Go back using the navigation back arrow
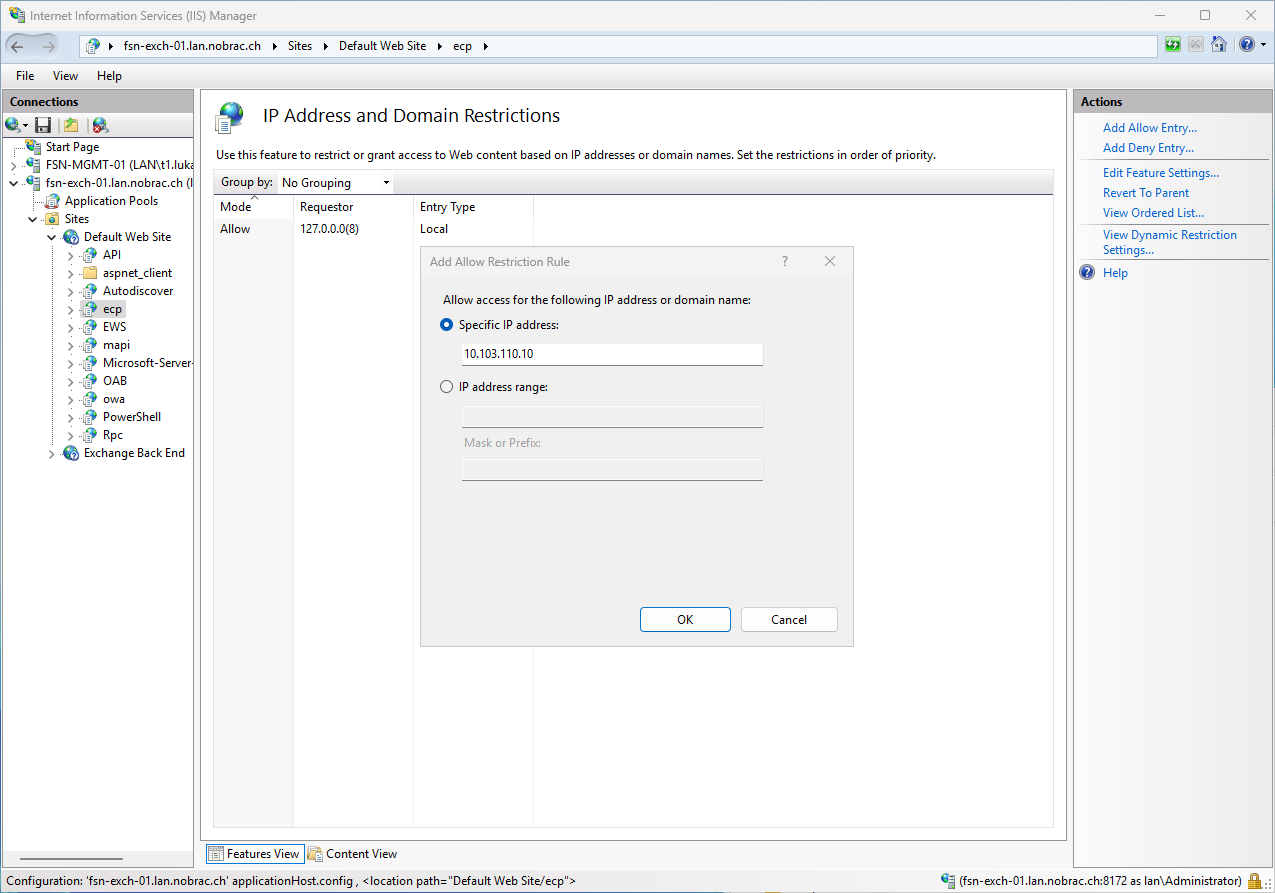Image resolution: width=1275 pixels, height=893 pixels. 18,45
